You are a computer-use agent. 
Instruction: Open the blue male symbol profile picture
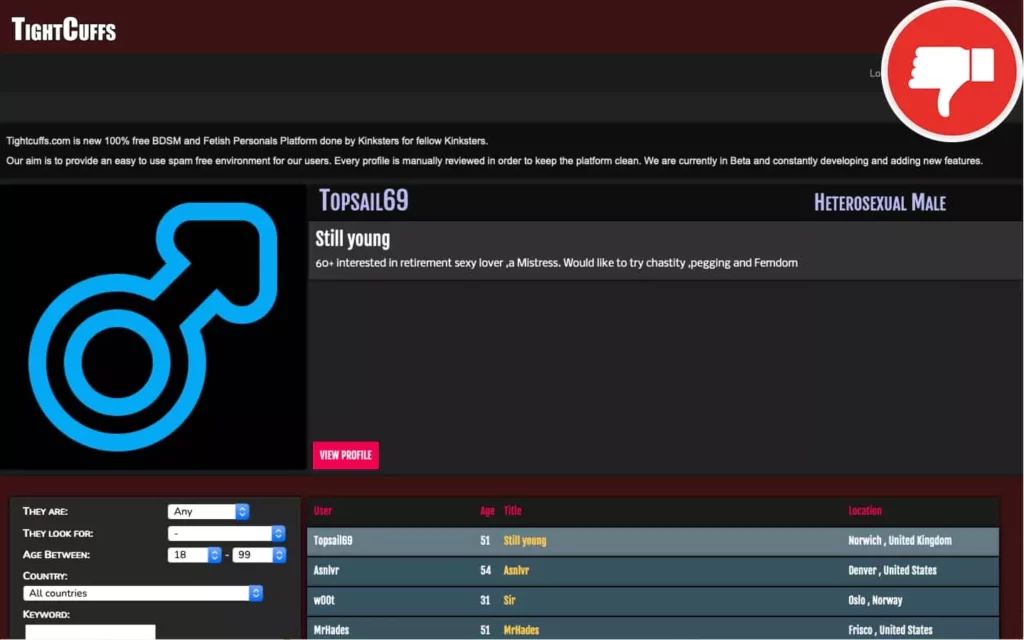point(153,327)
